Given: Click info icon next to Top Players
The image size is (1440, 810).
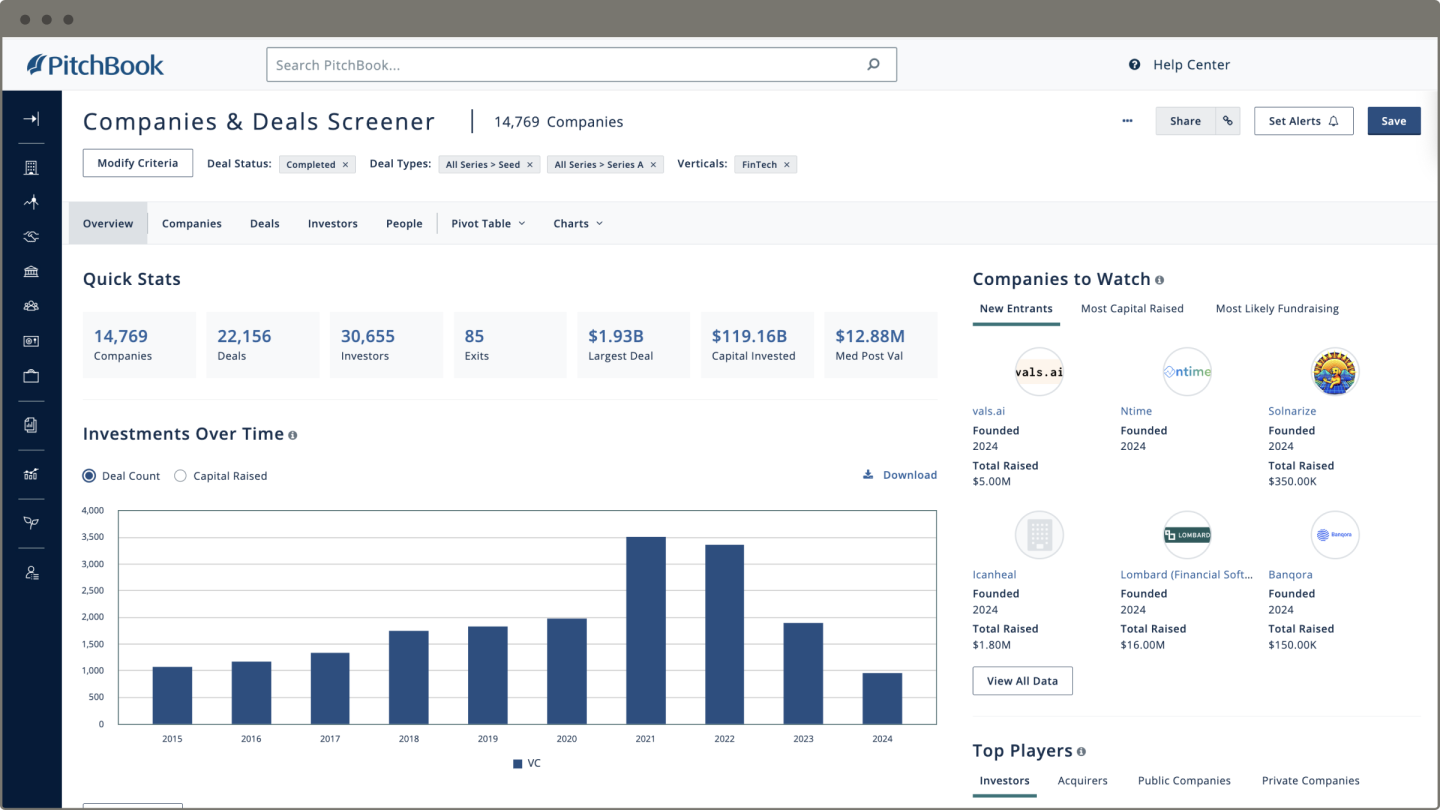Looking at the screenshot, I should pos(1081,751).
